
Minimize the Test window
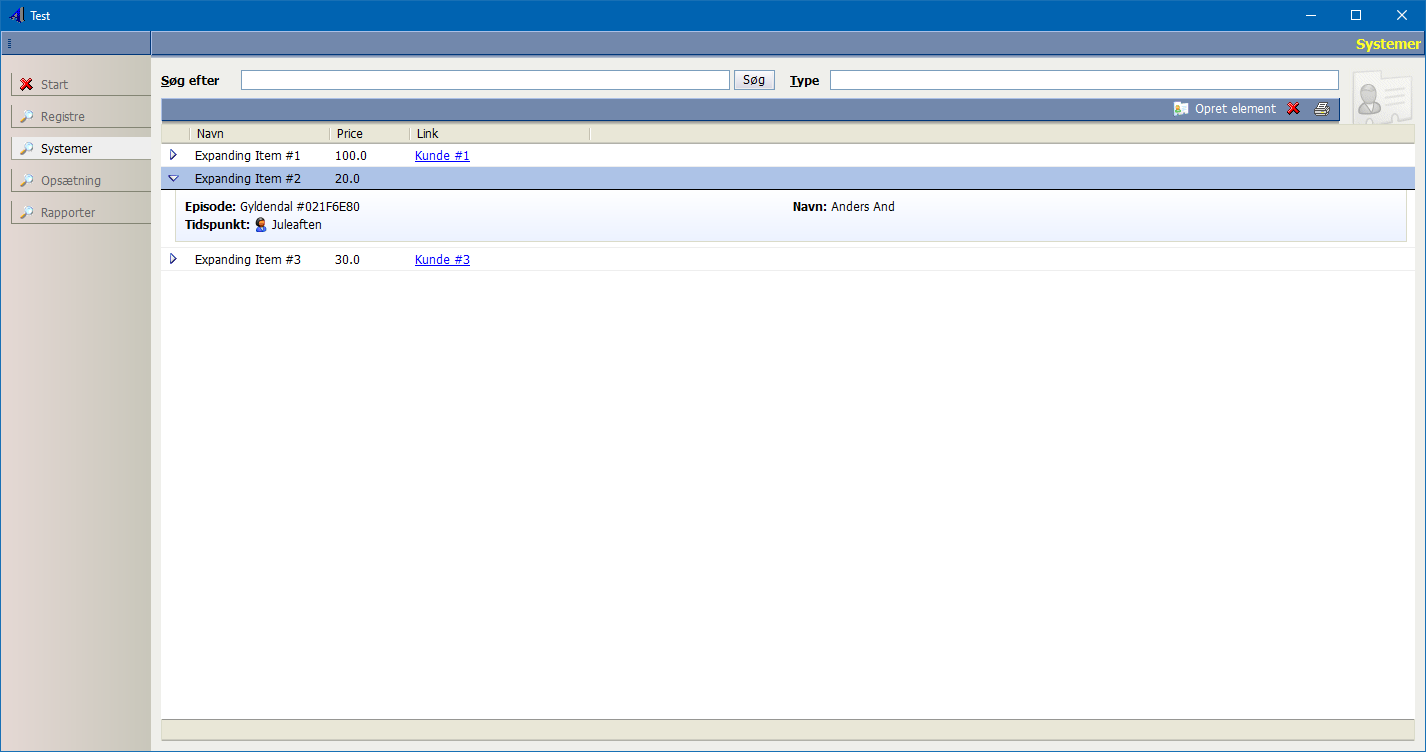click(x=1310, y=15)
